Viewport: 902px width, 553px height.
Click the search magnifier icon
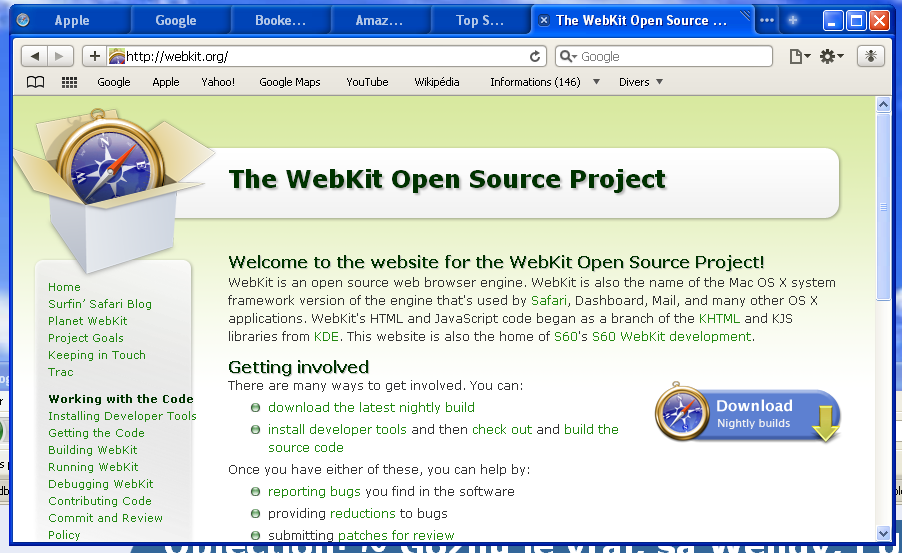(x=568, y=56)
